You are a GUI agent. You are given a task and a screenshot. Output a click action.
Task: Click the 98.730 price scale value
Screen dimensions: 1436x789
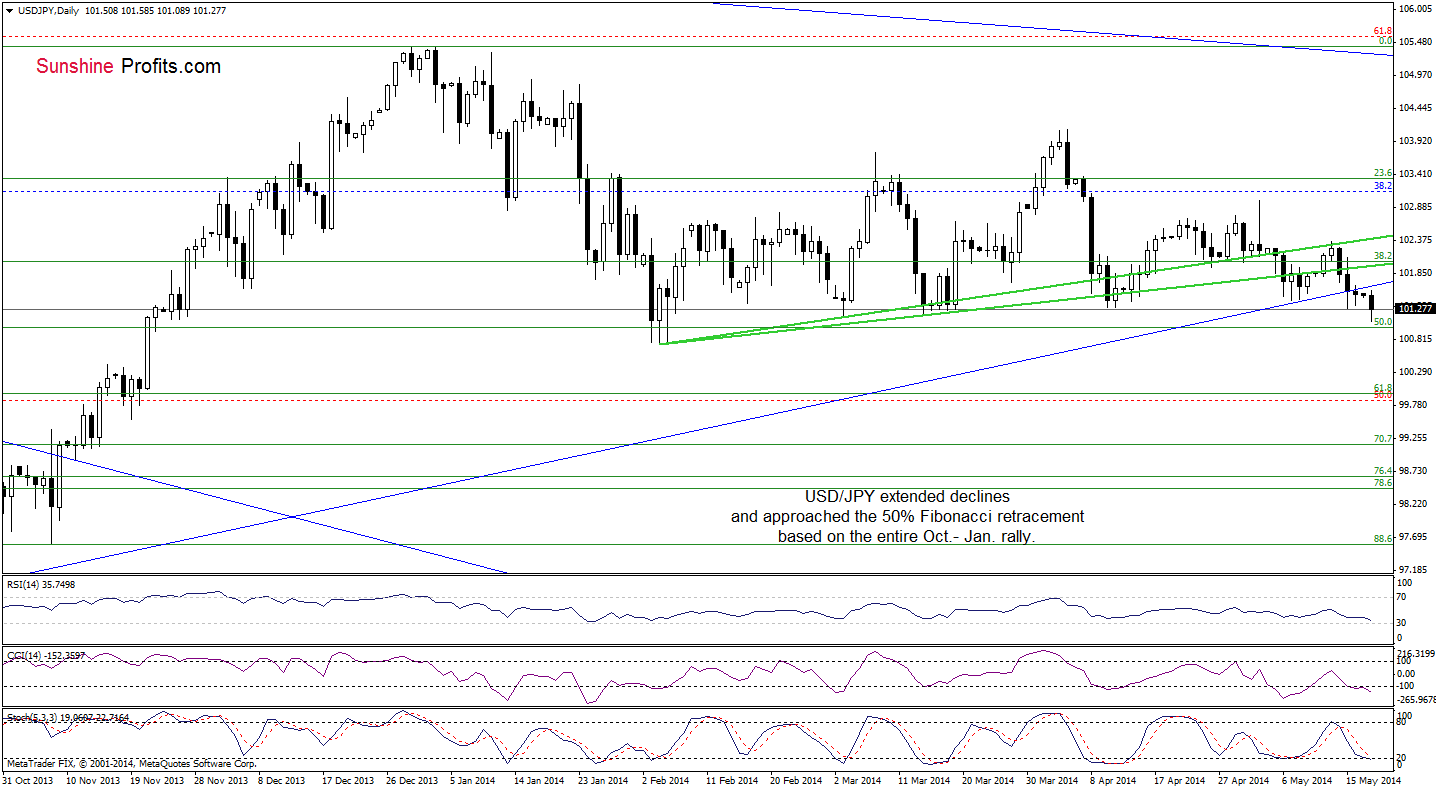click(x=1414, y=471)
